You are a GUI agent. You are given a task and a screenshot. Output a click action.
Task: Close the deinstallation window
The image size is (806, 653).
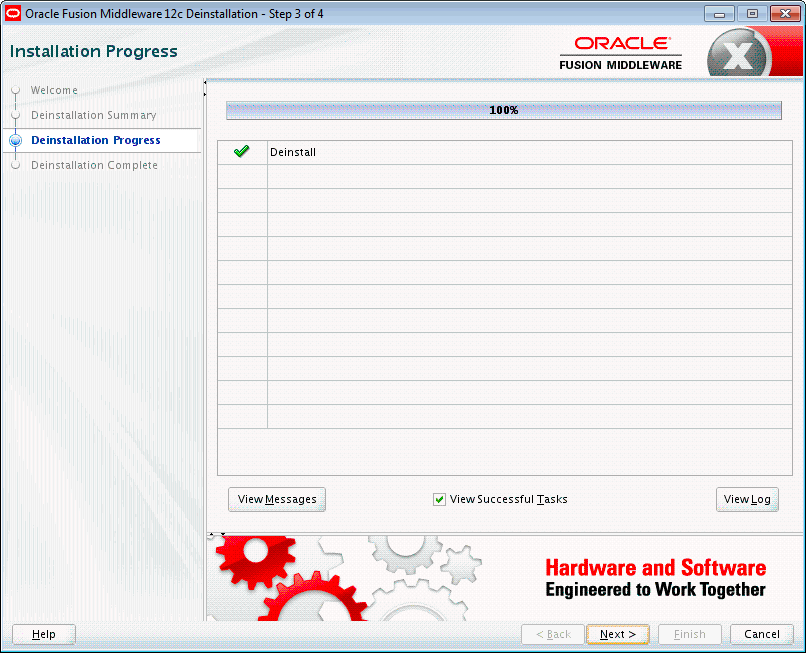(x=785, y=14)
